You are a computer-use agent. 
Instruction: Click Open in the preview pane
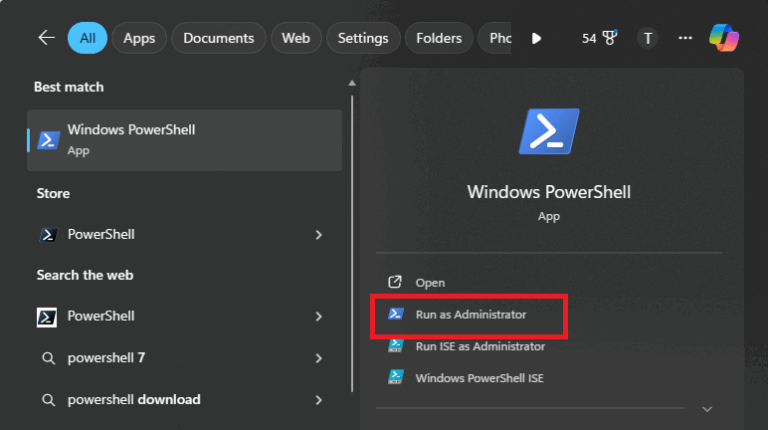click(430, 283)
